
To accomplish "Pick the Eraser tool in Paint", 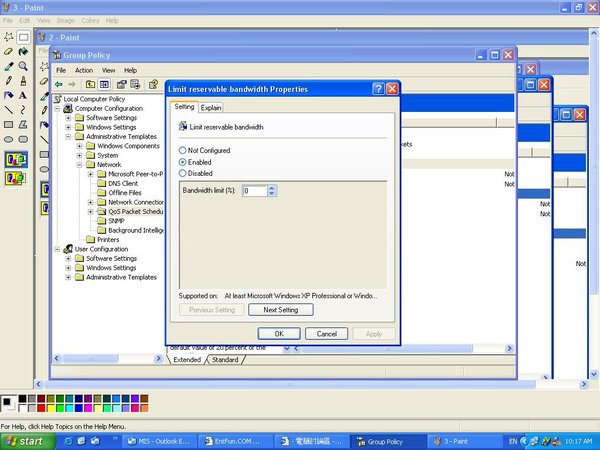I will (x=9, y=51).
